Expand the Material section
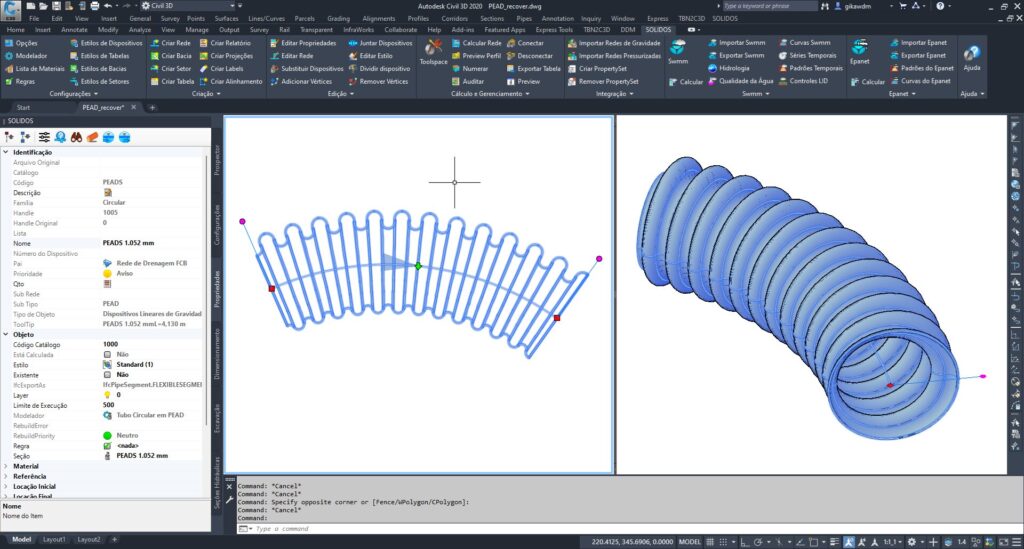Viewport: 1024px width, 549px height. 6,466
